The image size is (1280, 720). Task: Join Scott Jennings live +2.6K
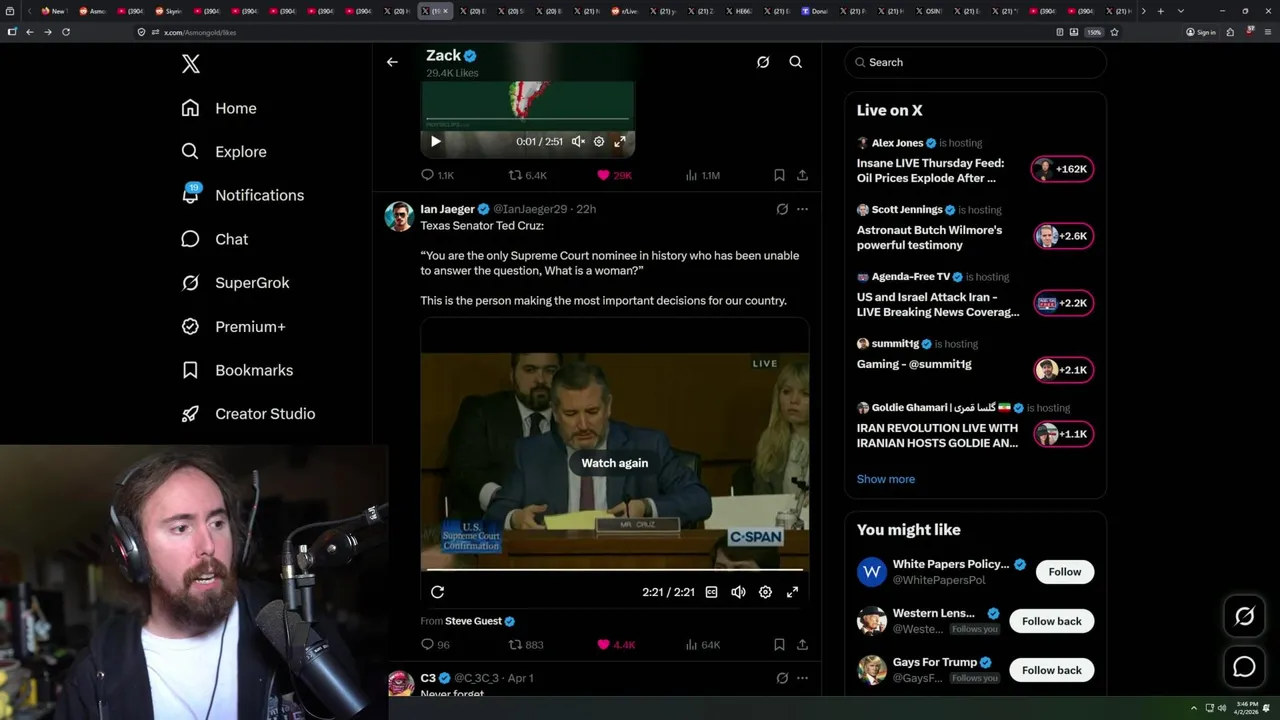click(x=1062, y=236)
